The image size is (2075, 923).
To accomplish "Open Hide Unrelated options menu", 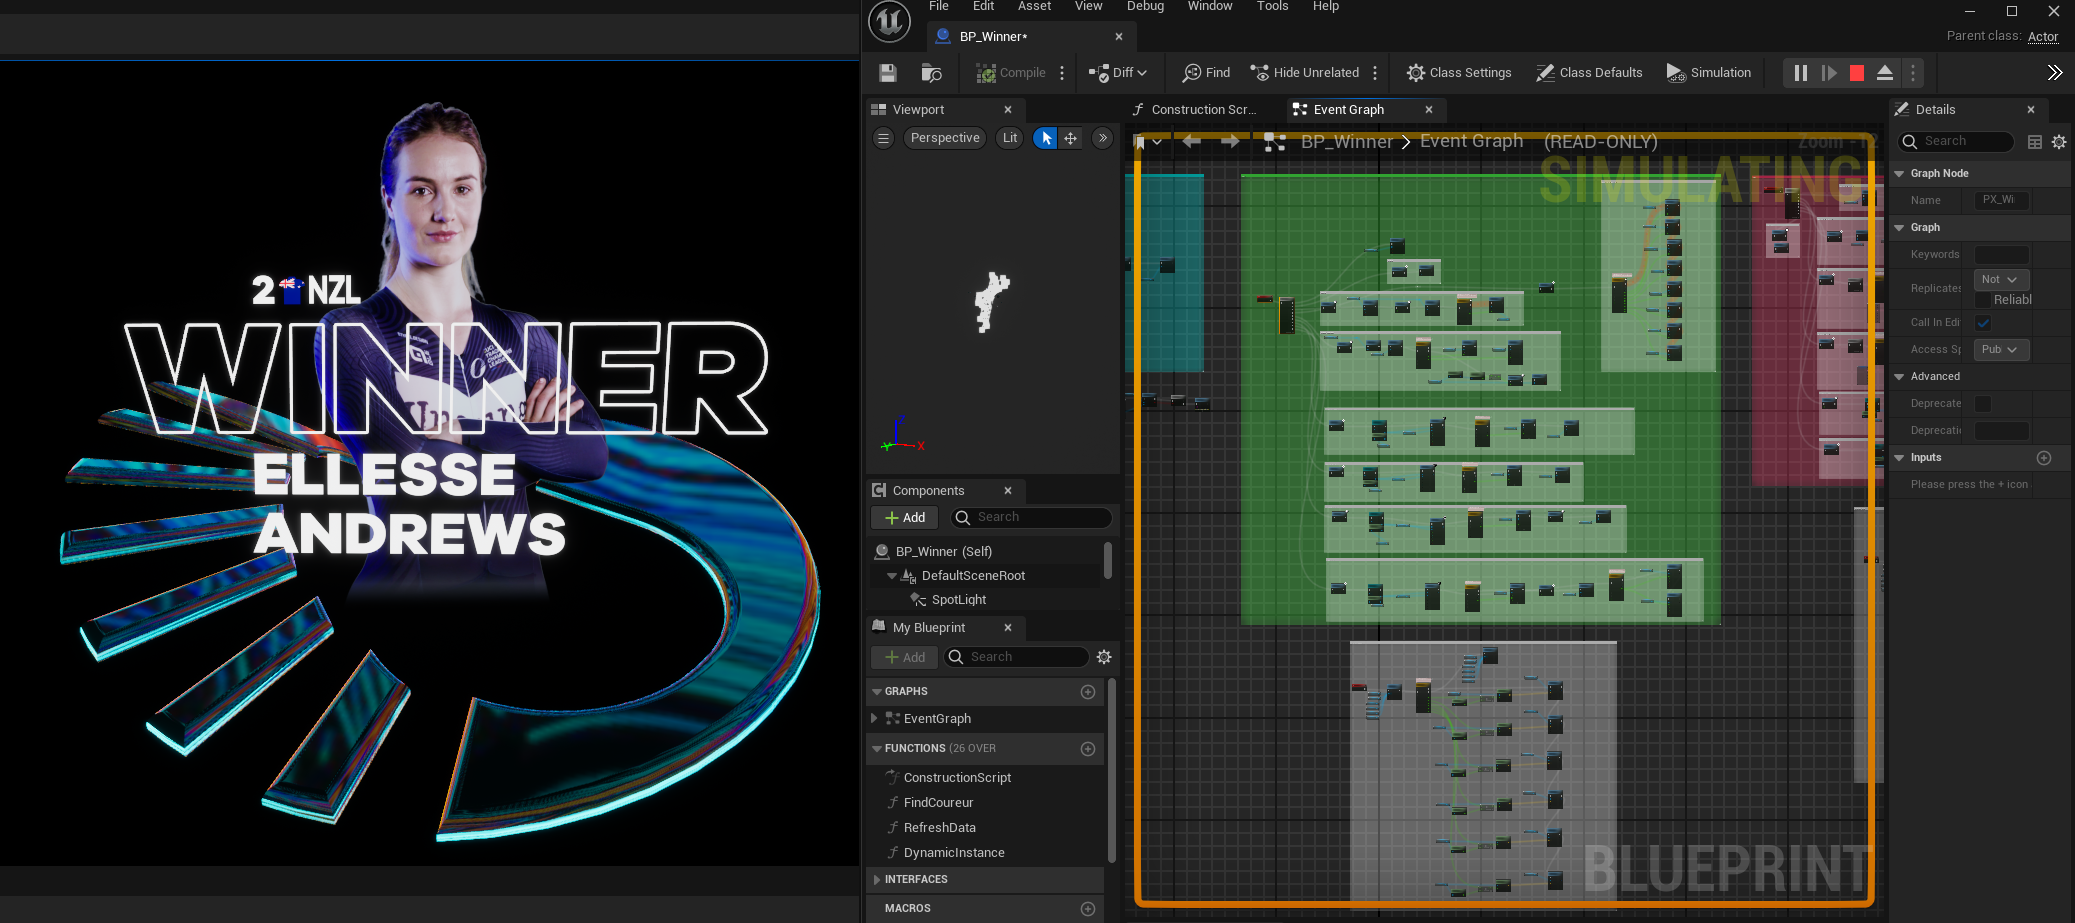I will point(1375,73).
